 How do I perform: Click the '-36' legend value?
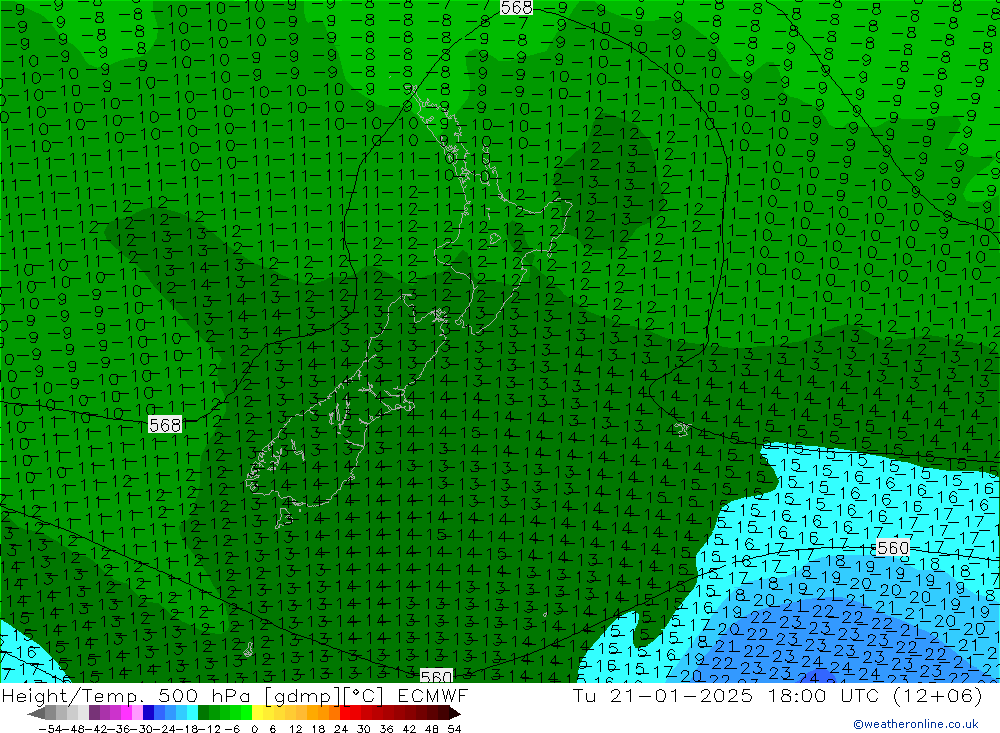coord(119,729)
